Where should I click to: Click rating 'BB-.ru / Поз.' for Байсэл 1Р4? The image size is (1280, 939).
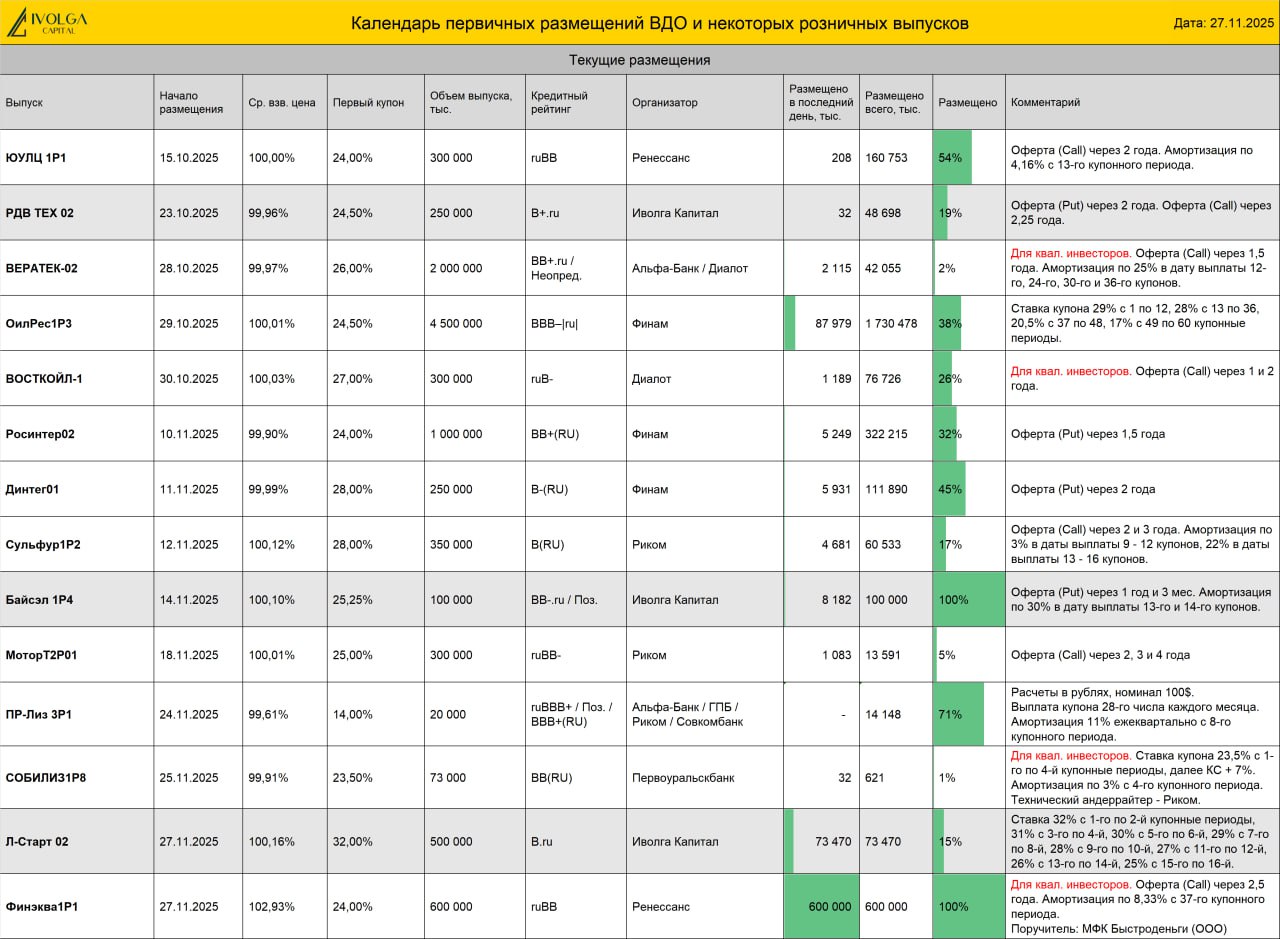[564, 600]
